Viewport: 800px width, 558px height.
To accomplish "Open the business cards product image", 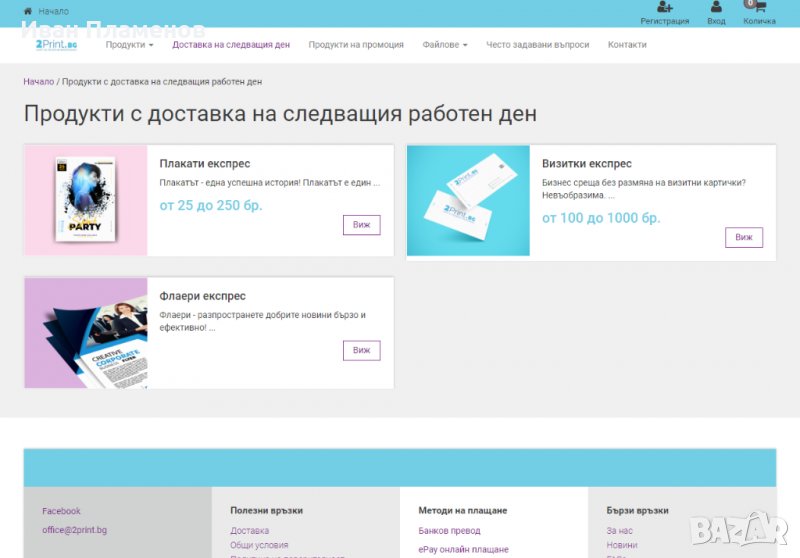I will pos(468,200).
